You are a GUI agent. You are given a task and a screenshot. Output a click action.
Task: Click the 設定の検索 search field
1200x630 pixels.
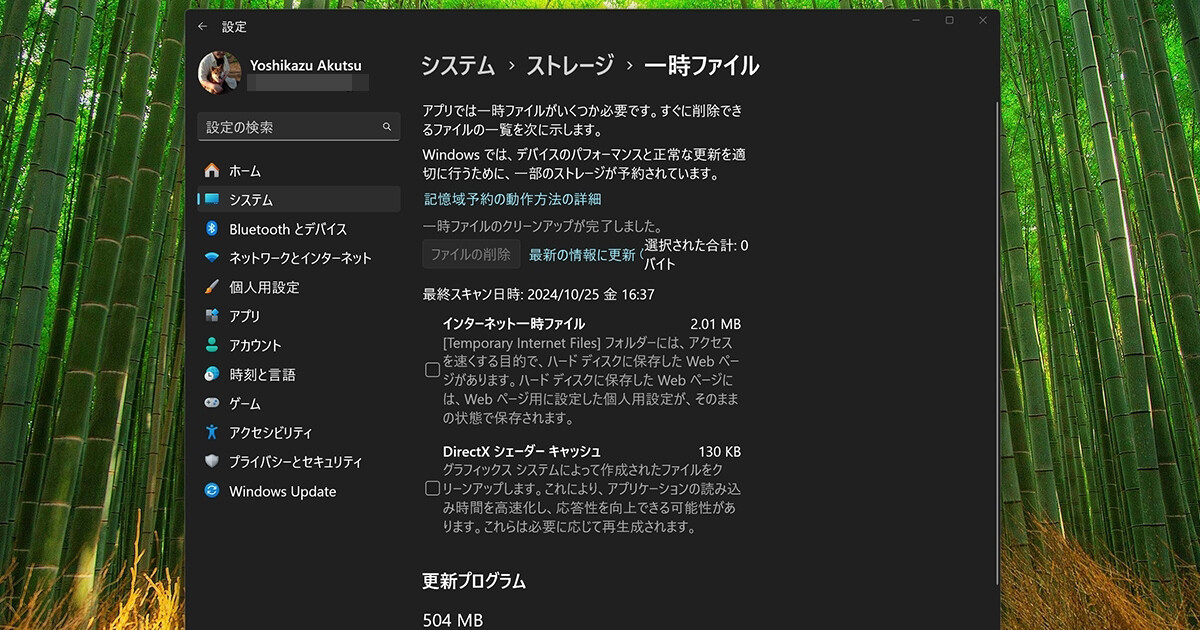coord(299,127)
